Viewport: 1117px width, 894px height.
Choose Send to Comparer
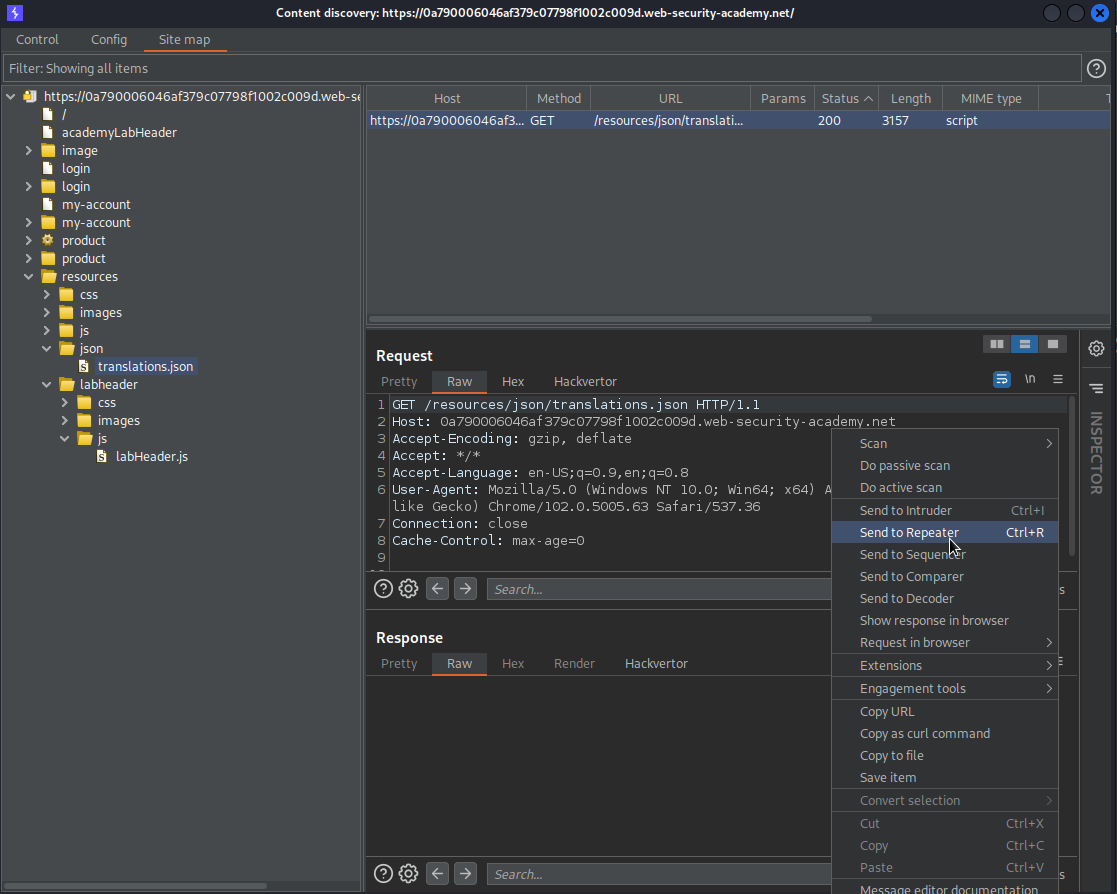click(x=945, y=576)
